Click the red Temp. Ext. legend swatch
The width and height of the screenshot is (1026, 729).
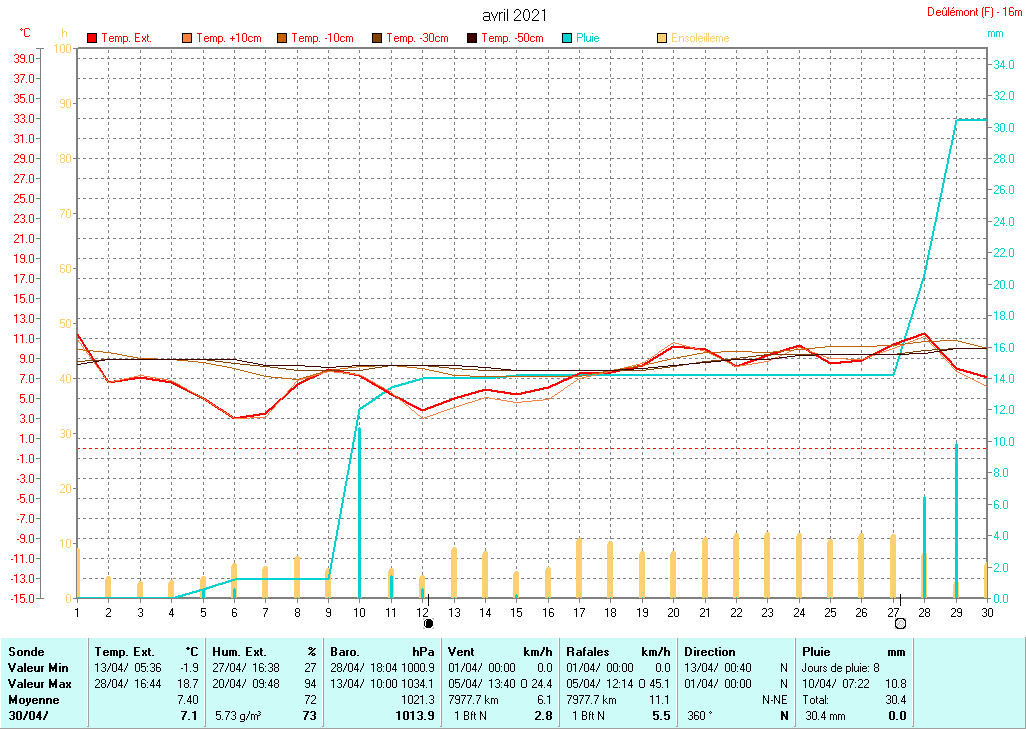tap(93, 38)
